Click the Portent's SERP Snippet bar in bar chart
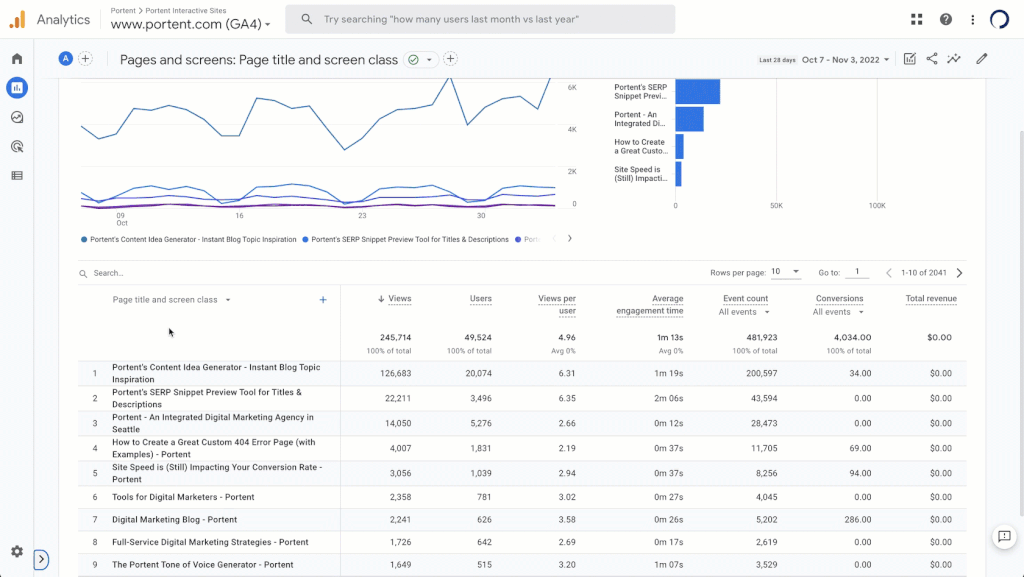The height and width of the screenshot is (577, 1024). point(697,91)
